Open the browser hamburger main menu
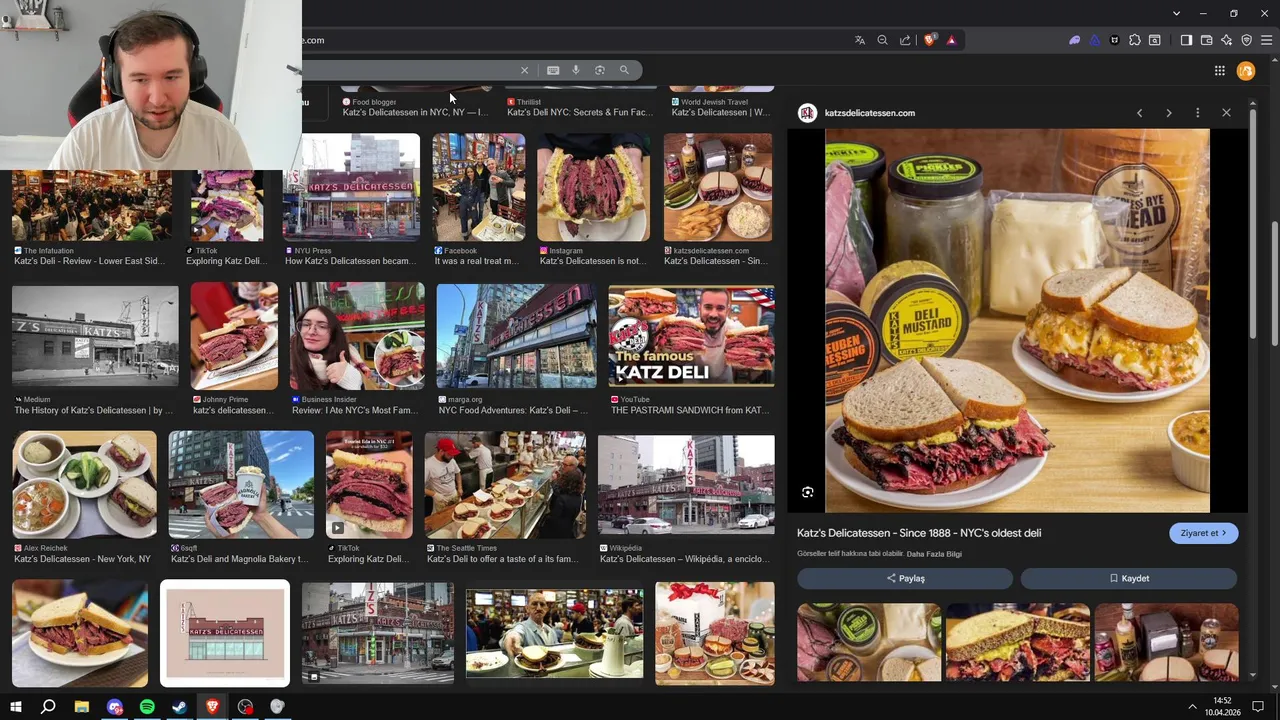Screen dimensions: 1280x720 point(1267,40)
